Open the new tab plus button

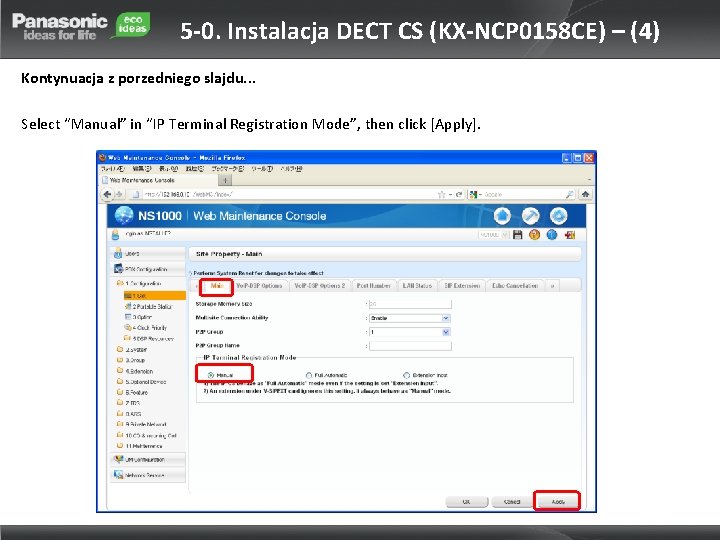tap(225, 180)
